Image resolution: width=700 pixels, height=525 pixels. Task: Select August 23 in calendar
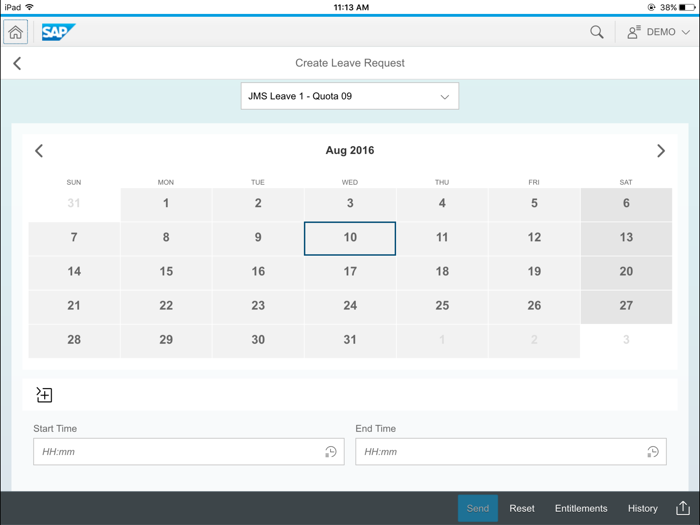point(258,306)
